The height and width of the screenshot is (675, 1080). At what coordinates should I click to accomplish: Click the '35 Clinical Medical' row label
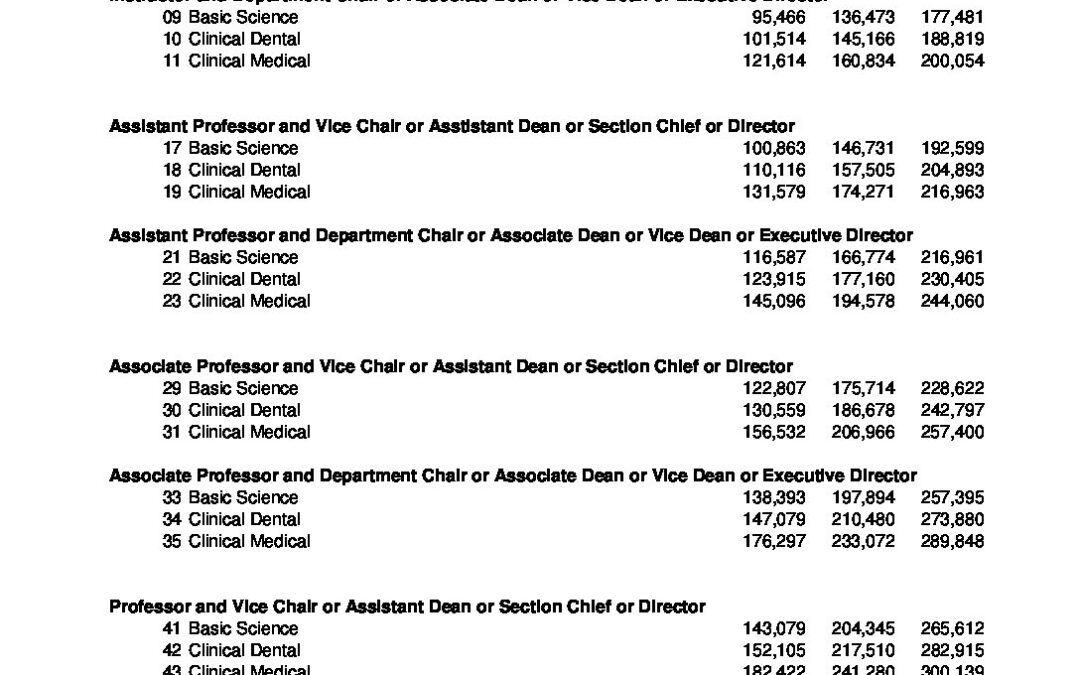click(x=236, y=541)
